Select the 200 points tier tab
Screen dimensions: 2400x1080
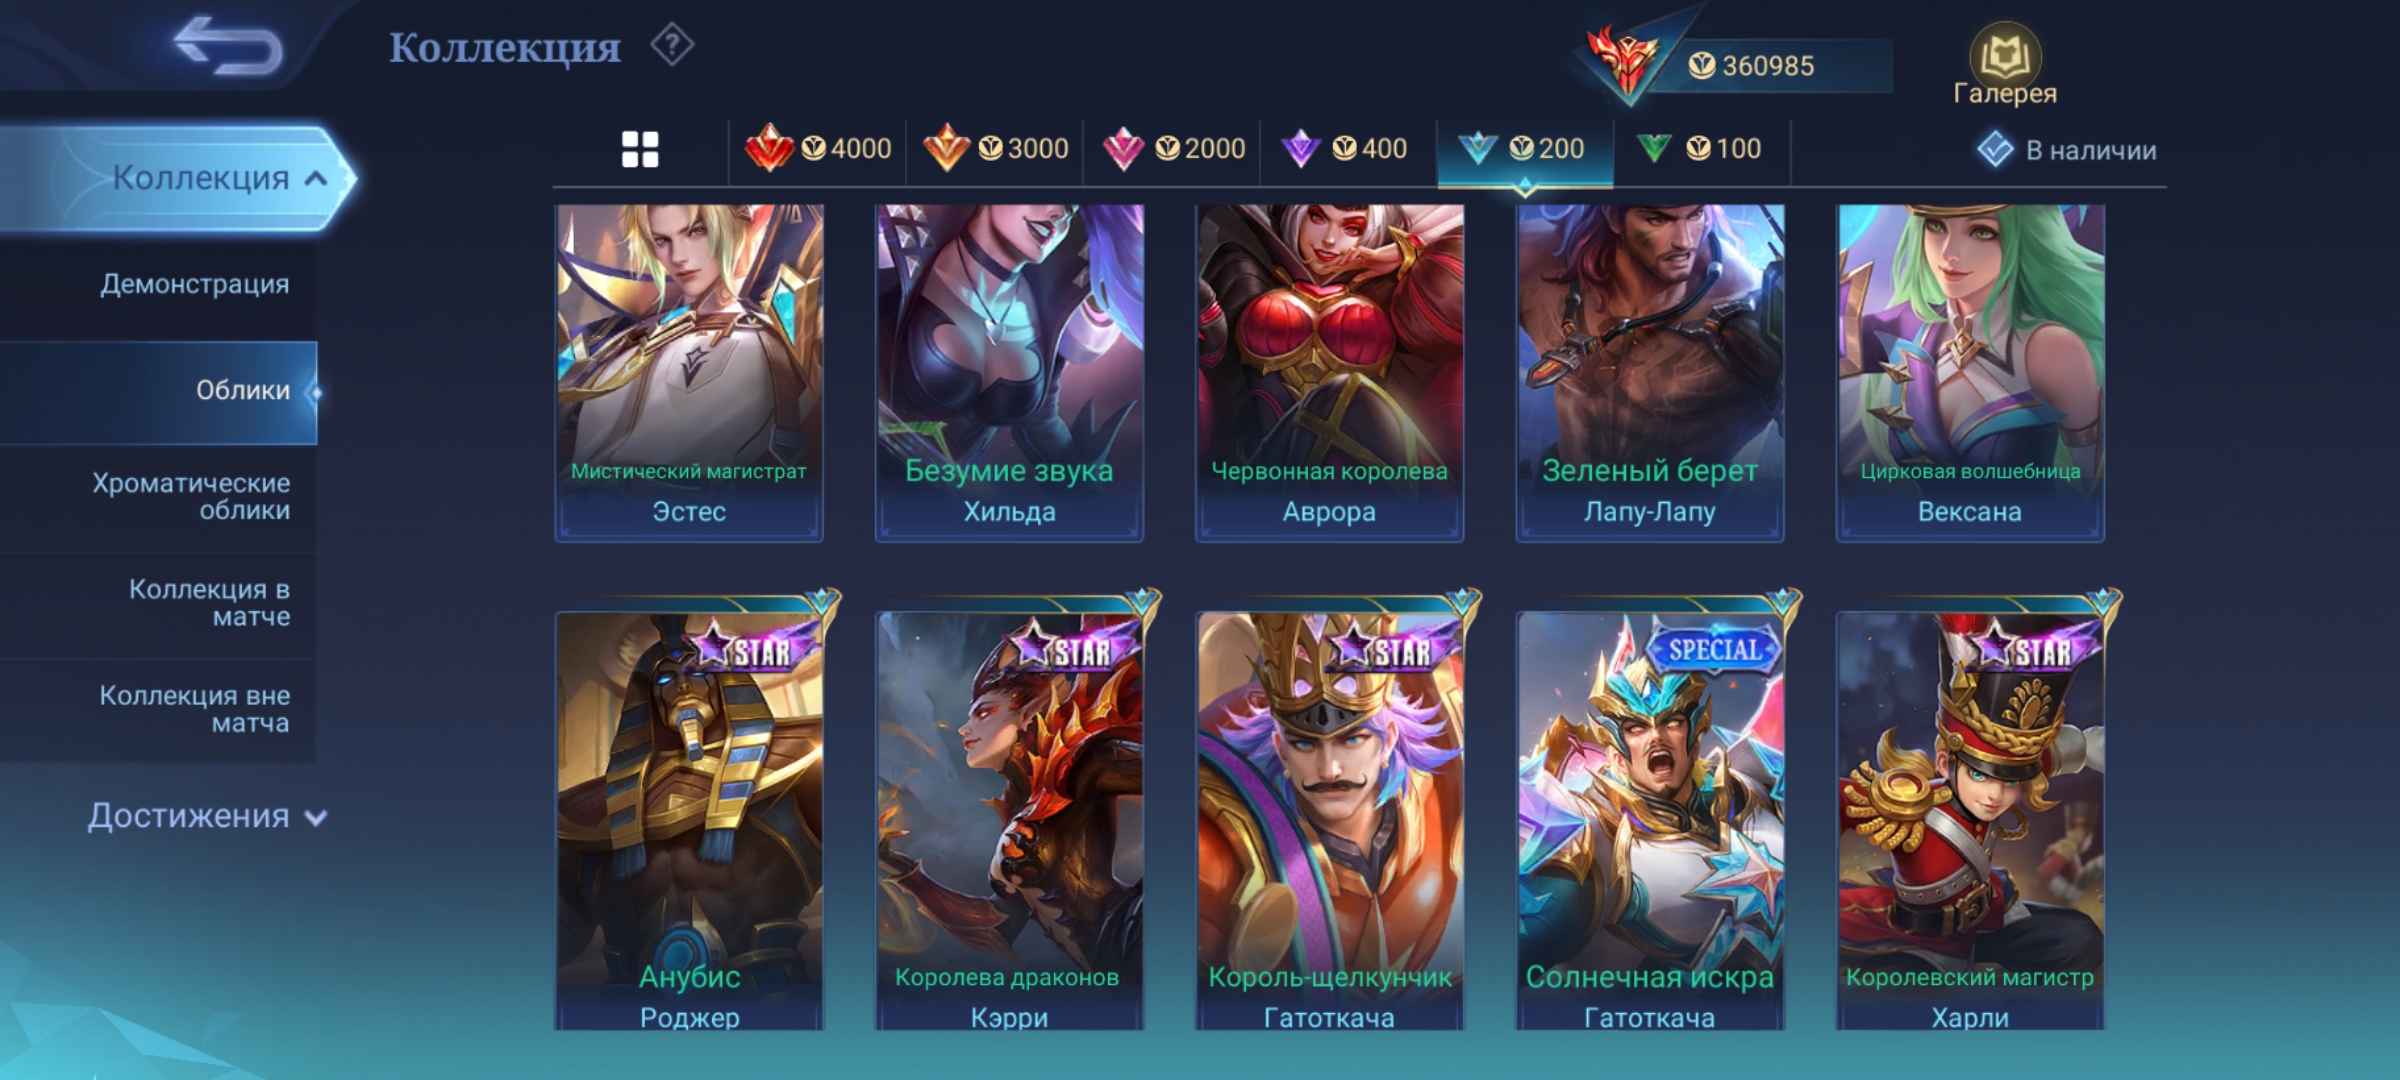tap(1523, 149)
